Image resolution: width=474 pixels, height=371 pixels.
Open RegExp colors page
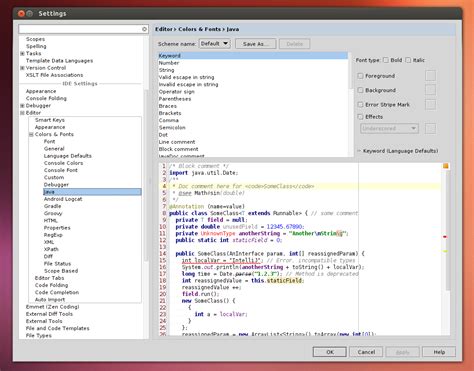(53, 235)
